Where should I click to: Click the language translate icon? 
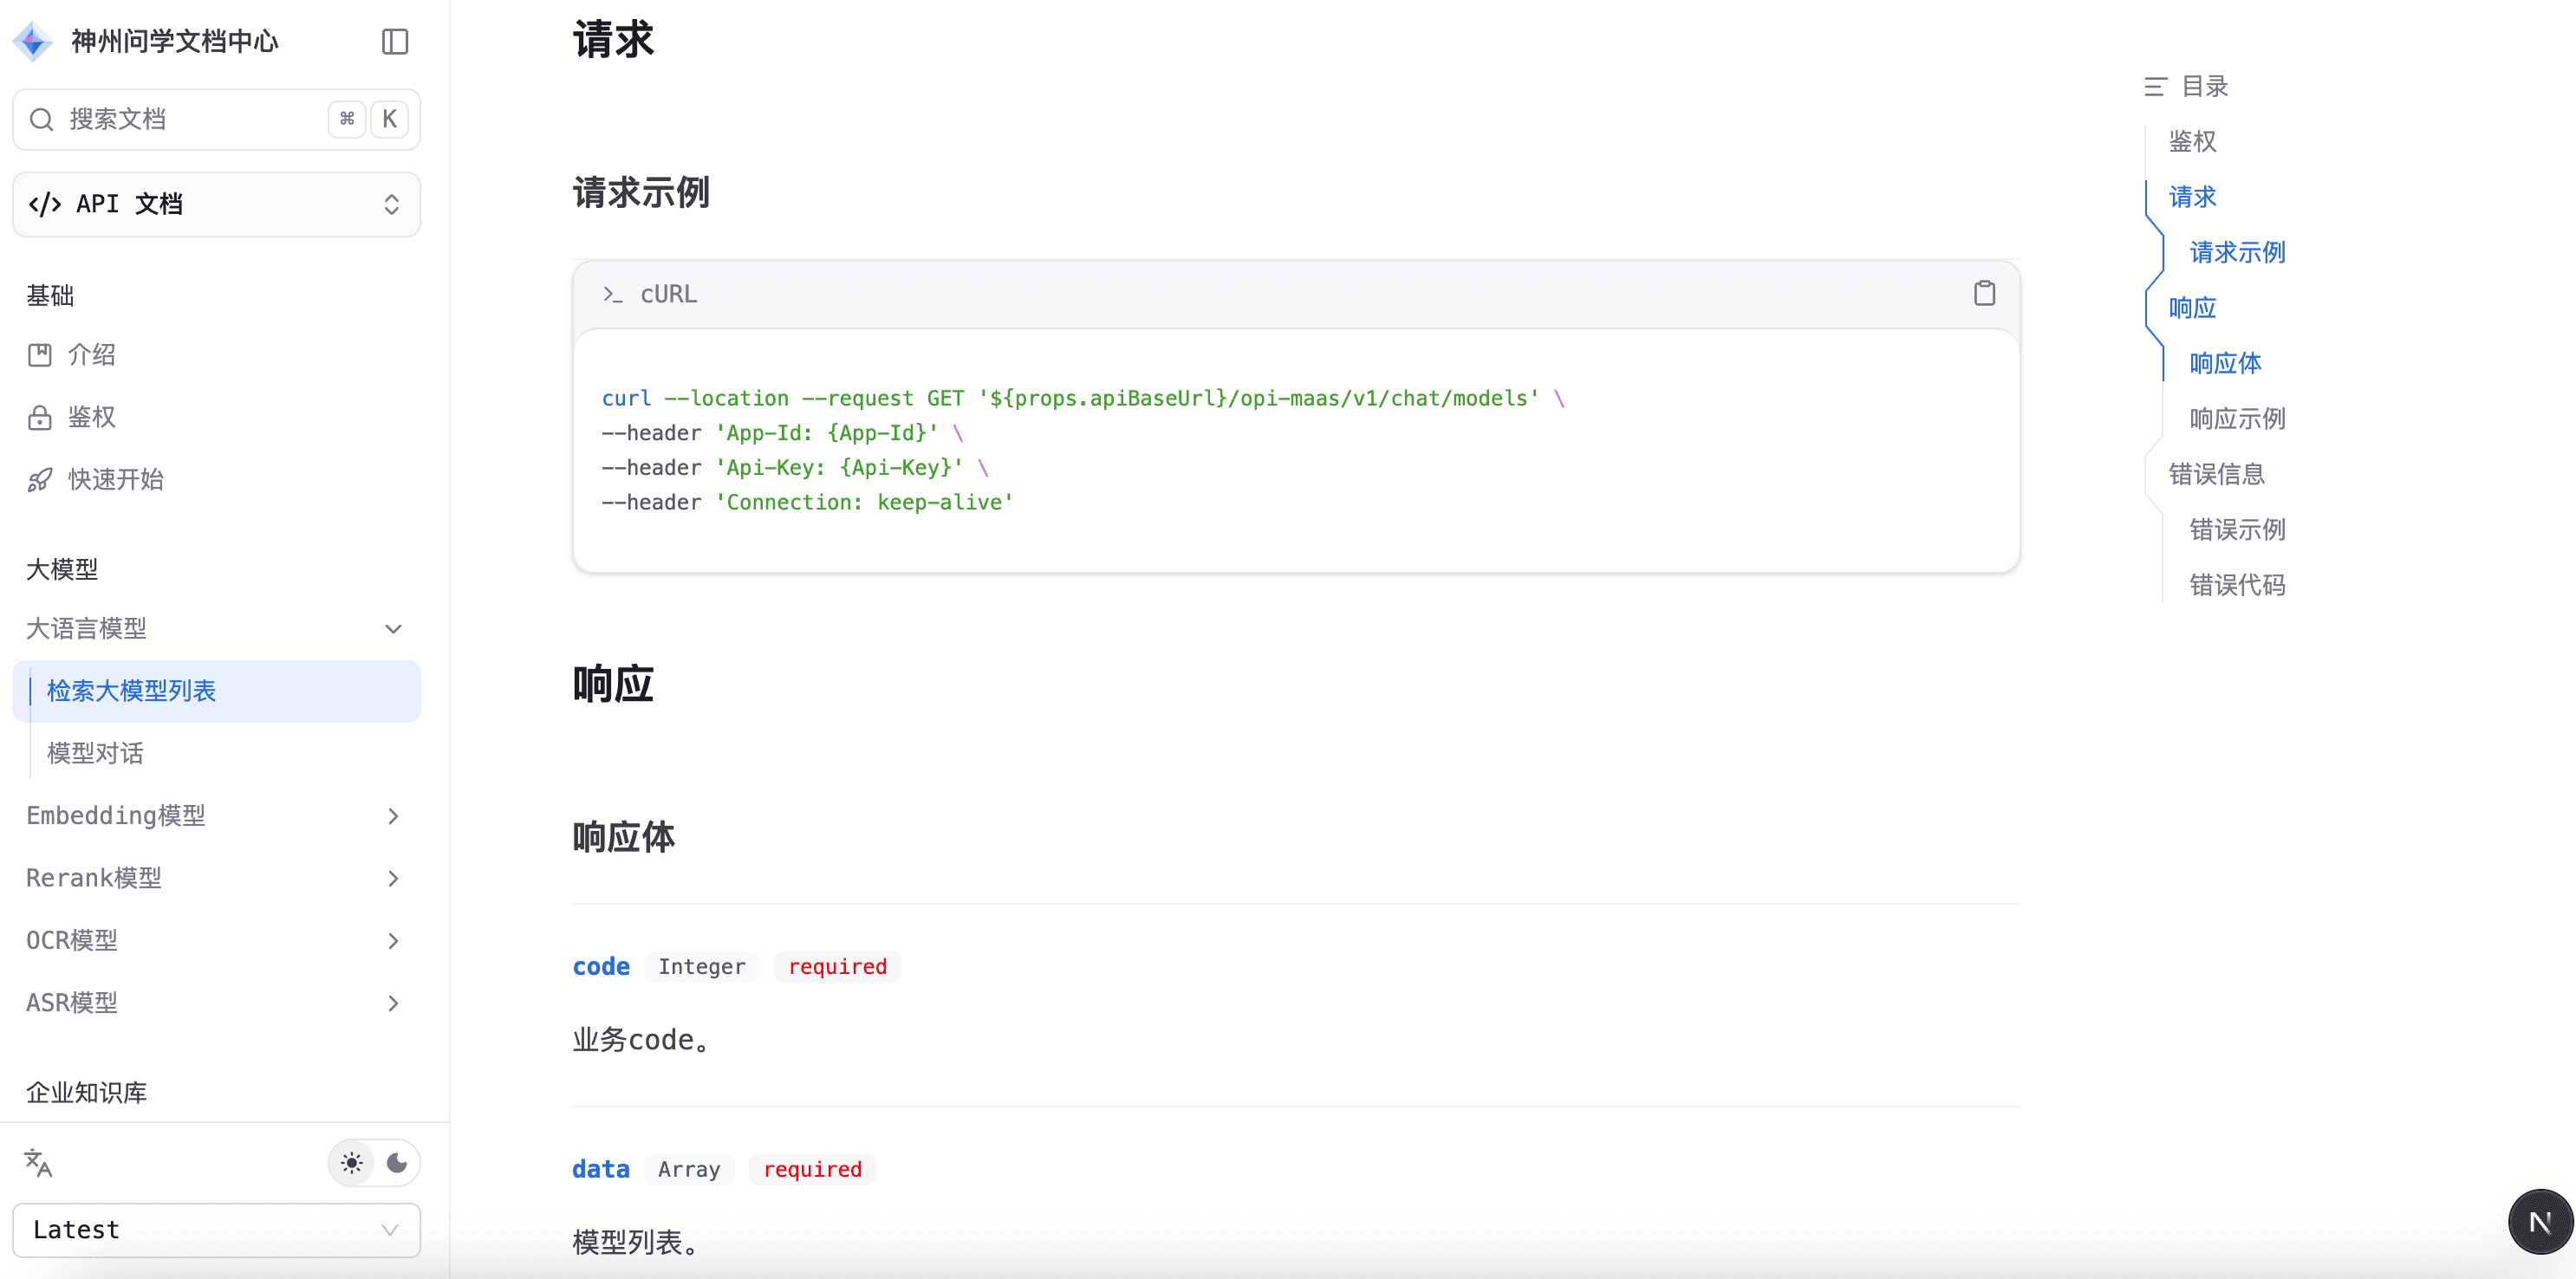coord(38,1162)
